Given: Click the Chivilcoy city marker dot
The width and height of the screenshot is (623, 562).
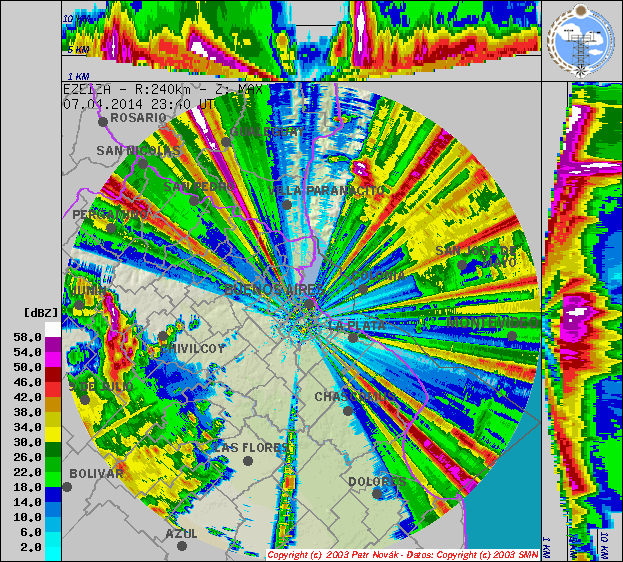Looking at the screenshot, I should tap(163, 336).
